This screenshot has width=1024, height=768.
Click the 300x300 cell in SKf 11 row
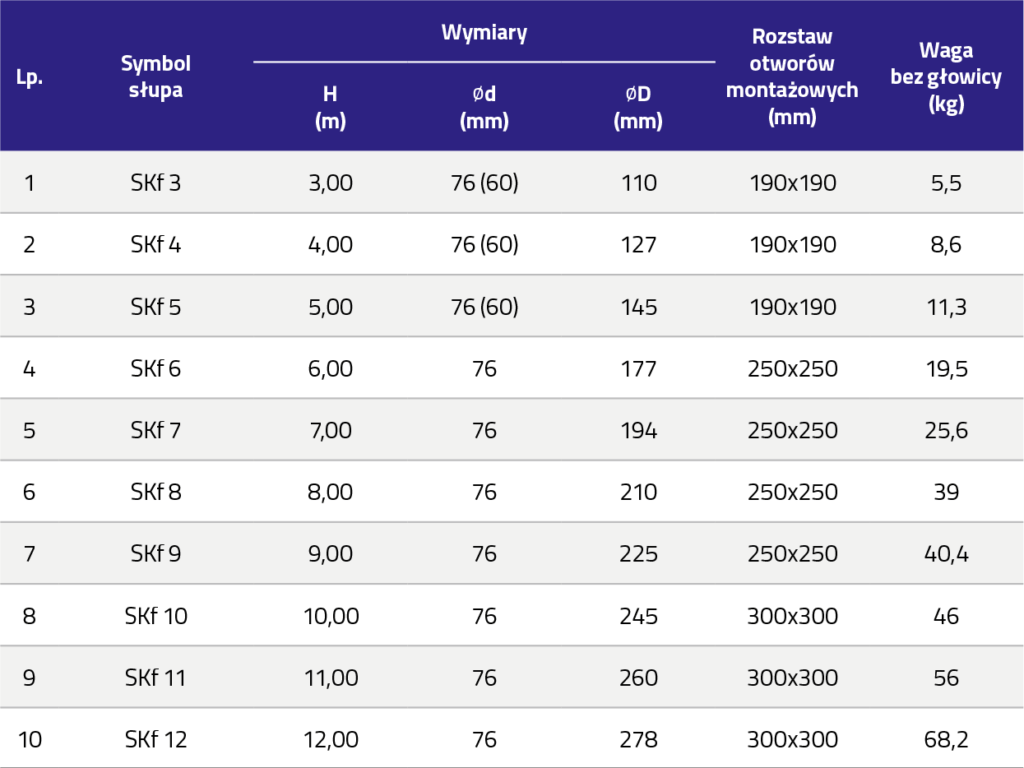(792, 679)
